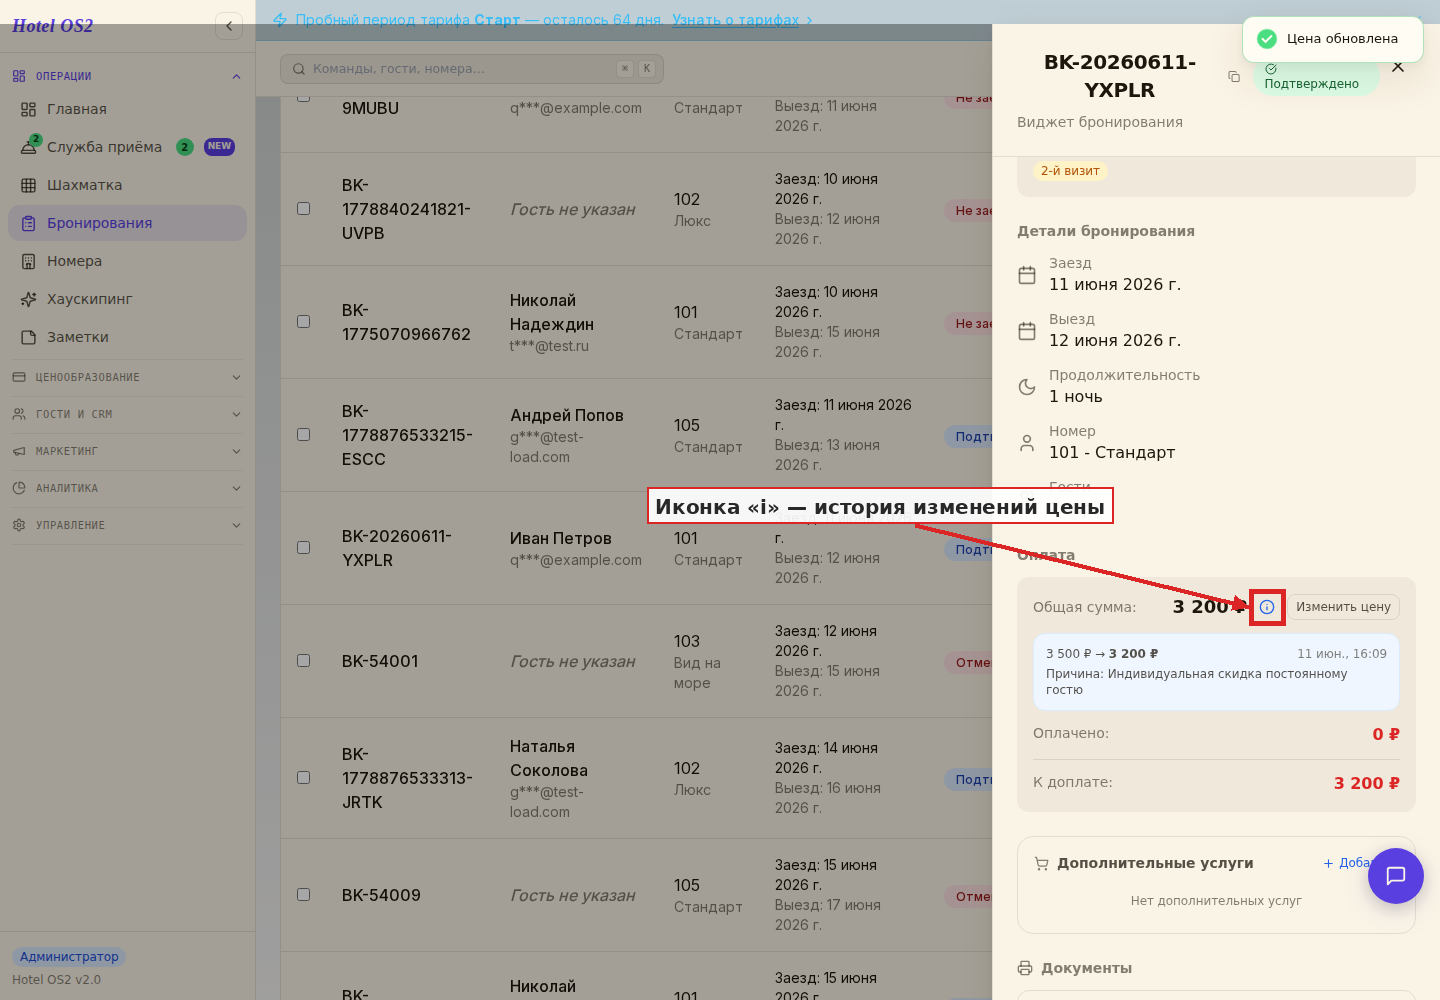Click the Hotel OS2 logo
The height and width of the screenshot is (1000, 1440).
pos(52,26)
